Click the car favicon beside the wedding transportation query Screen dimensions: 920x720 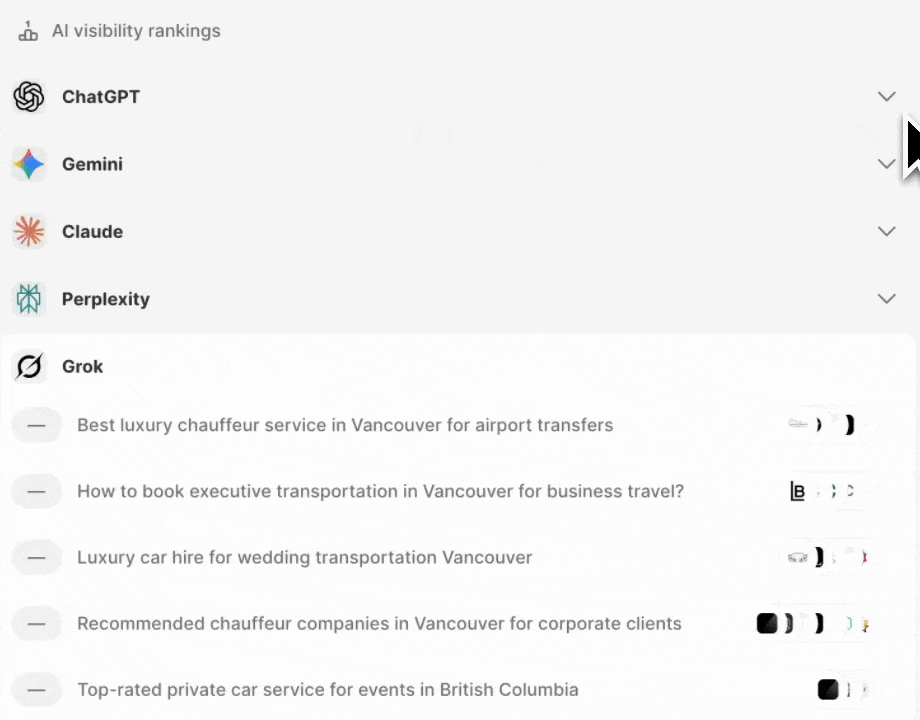point(798,557)
